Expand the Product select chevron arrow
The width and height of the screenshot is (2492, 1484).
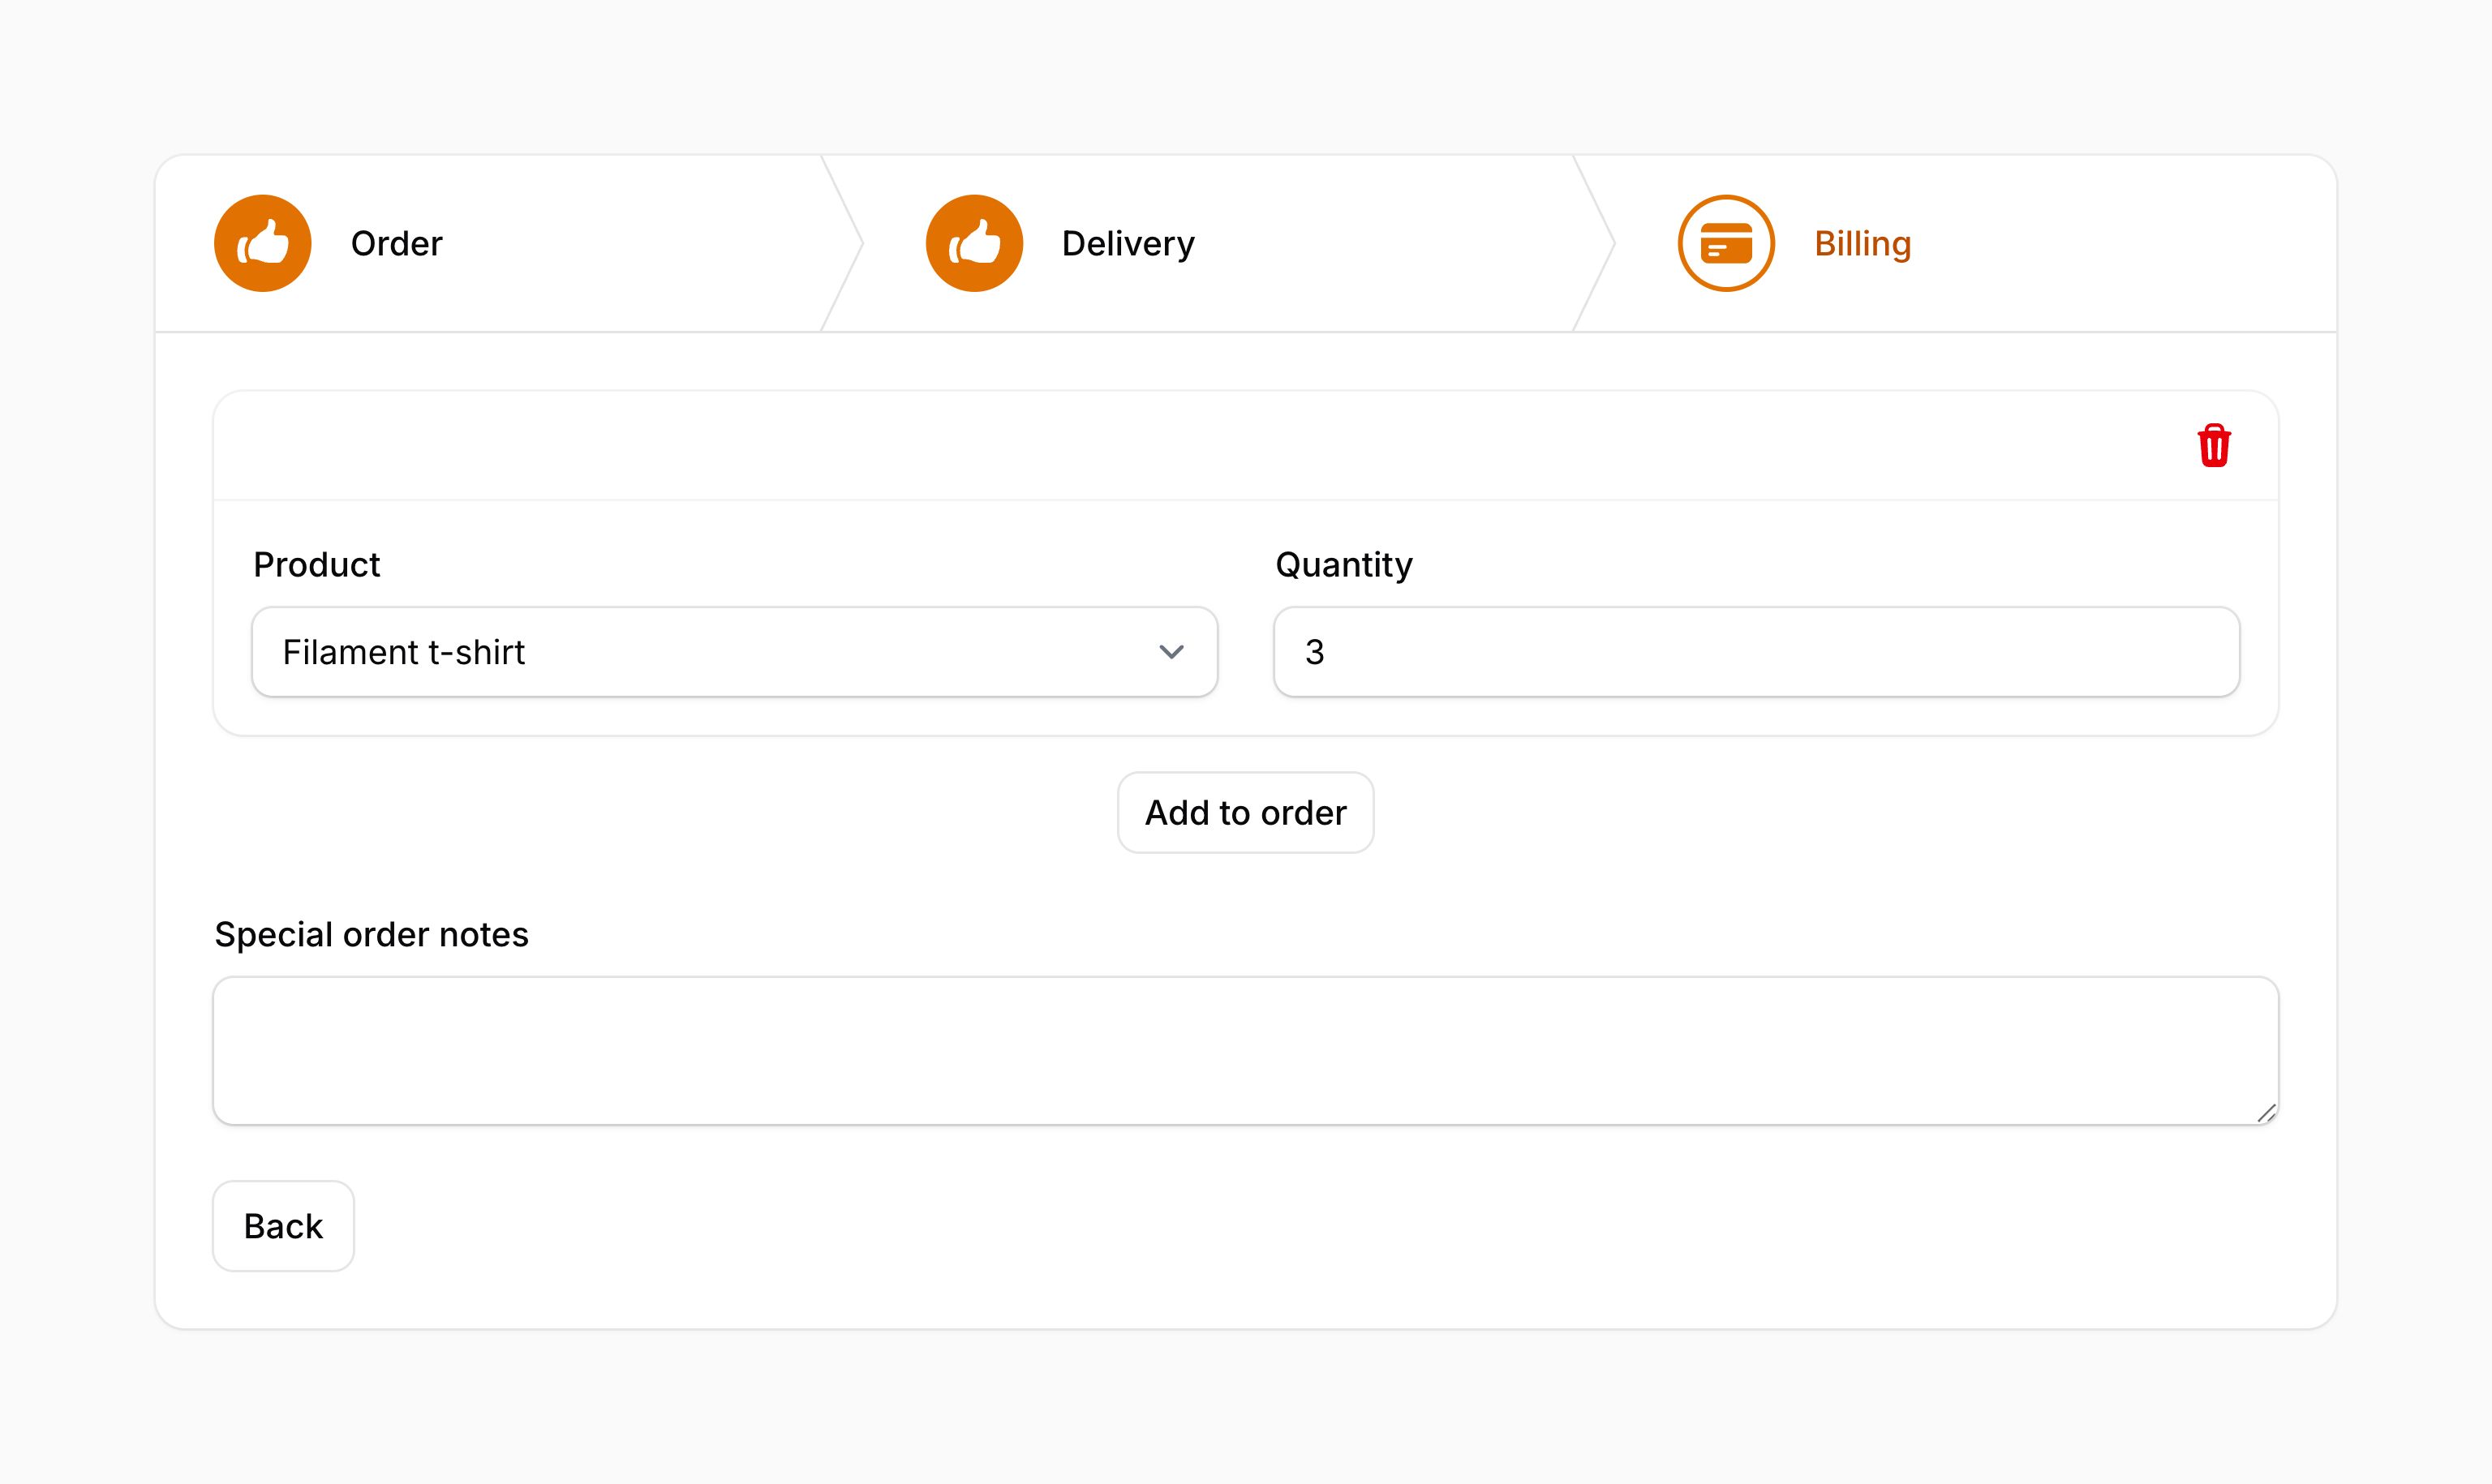pos(1171,652)
